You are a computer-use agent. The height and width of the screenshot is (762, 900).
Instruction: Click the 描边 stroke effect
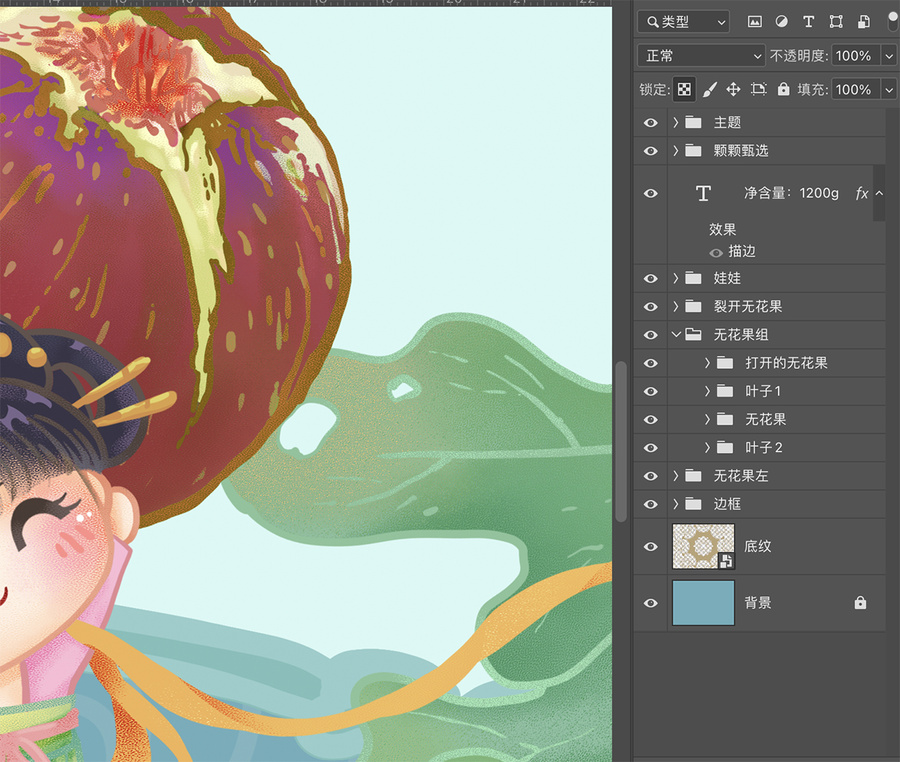click(x=742, y=251)
